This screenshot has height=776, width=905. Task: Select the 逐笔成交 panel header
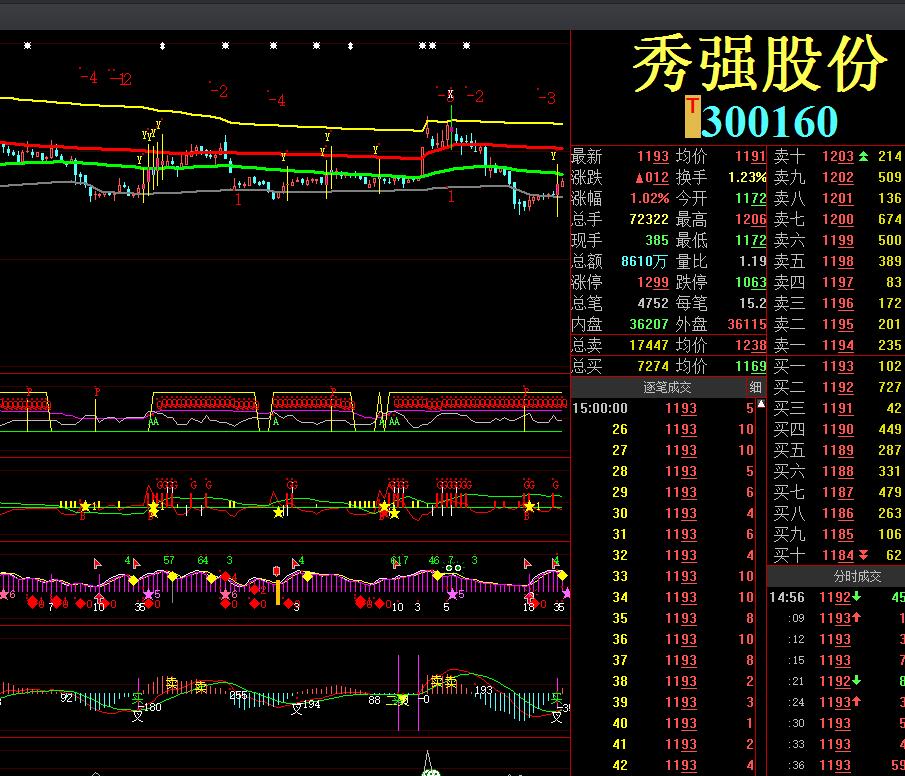tap(667, 387)
